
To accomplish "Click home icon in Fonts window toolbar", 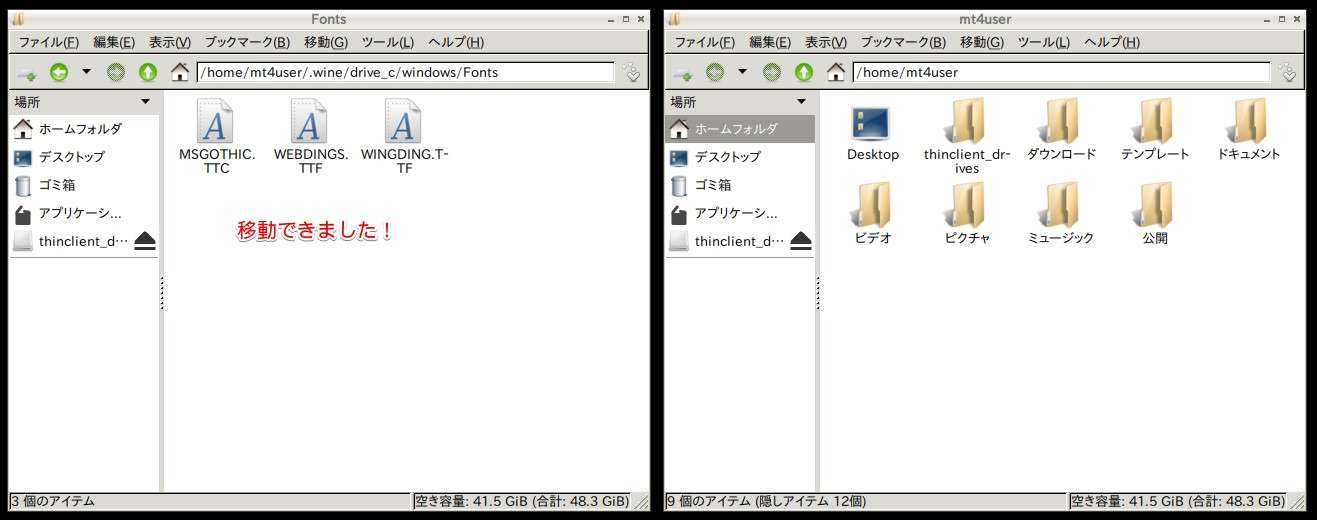I will (x=180, y=72).
